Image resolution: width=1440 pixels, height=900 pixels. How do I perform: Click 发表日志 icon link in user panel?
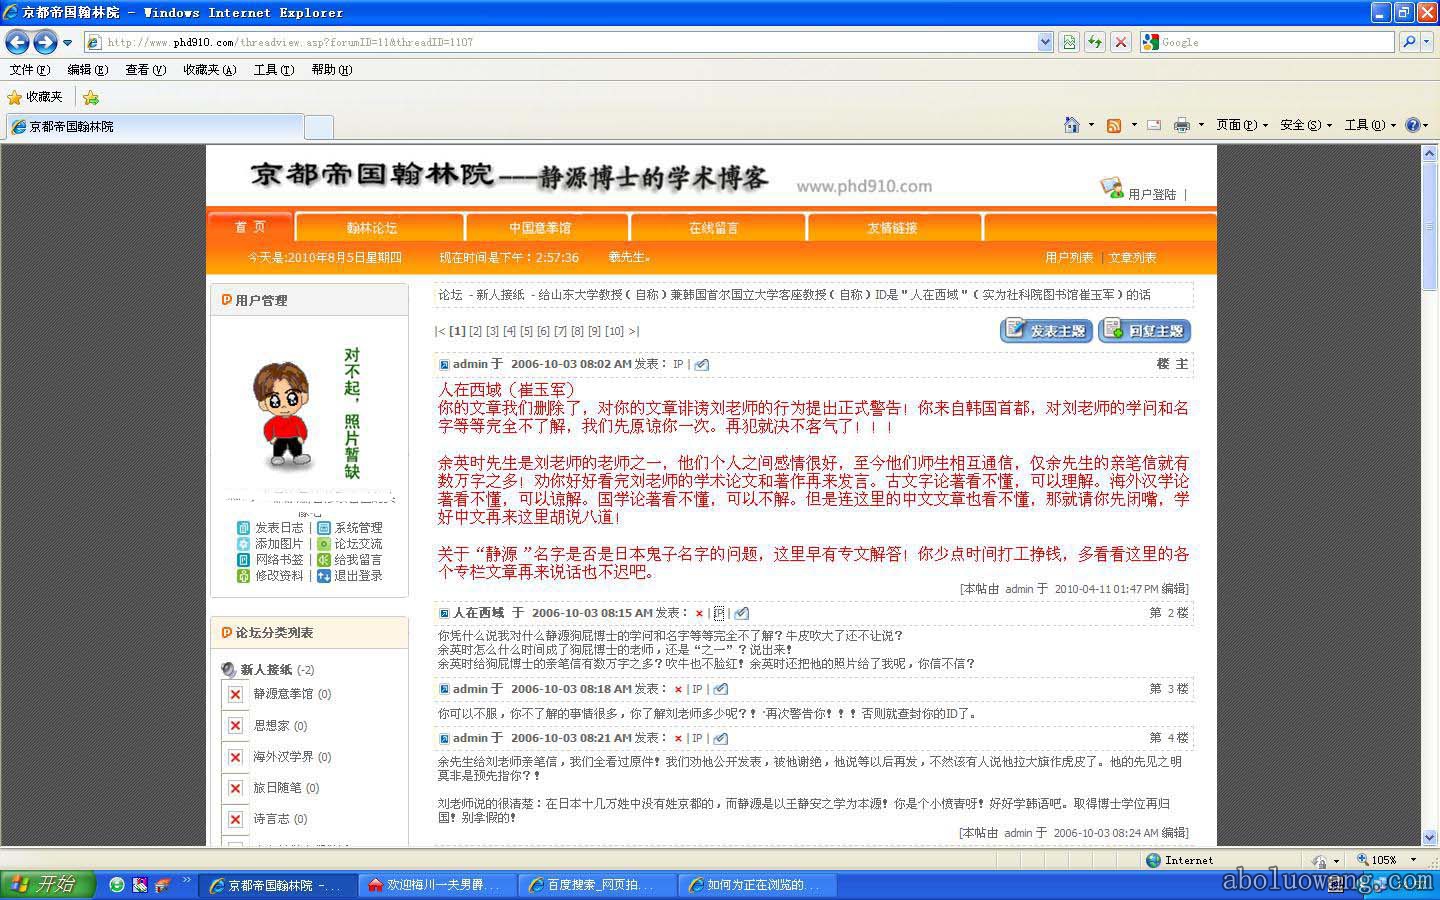(x=270, y=527)
